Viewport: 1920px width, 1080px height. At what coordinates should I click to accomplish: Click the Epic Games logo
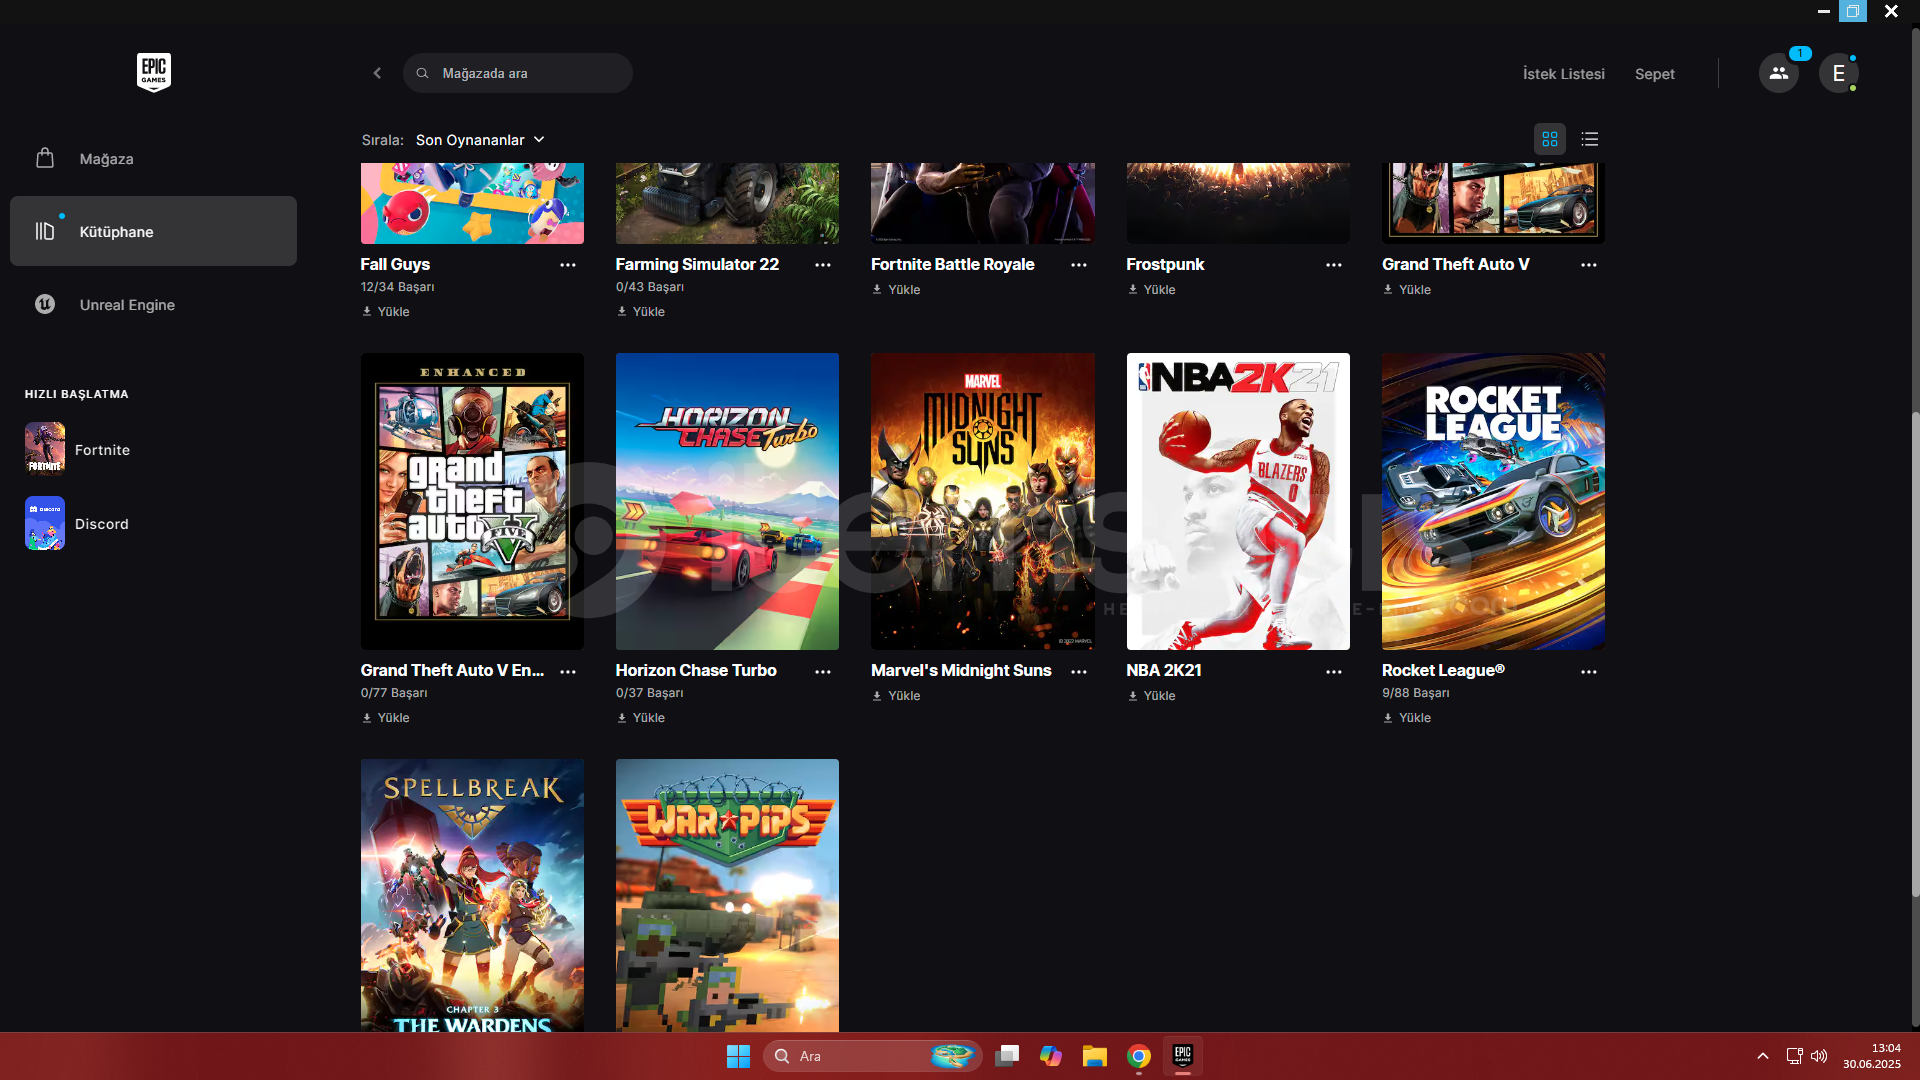pyautogui.click(x=154, y=72)
